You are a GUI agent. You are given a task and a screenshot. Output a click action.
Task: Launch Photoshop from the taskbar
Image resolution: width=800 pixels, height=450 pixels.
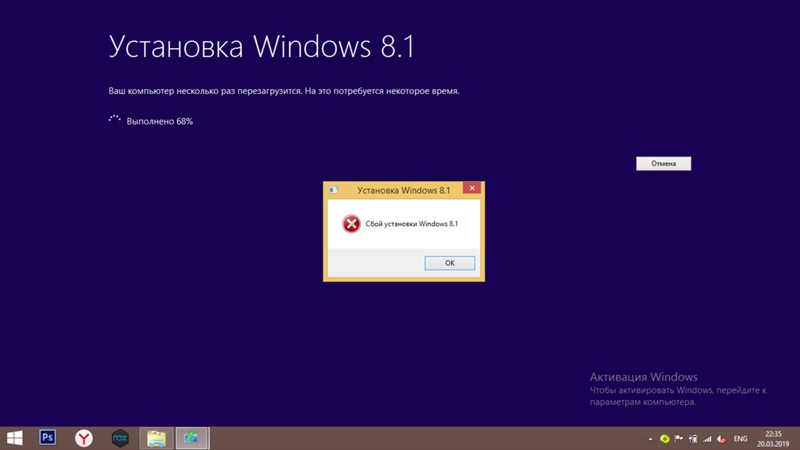click(47, 438)
